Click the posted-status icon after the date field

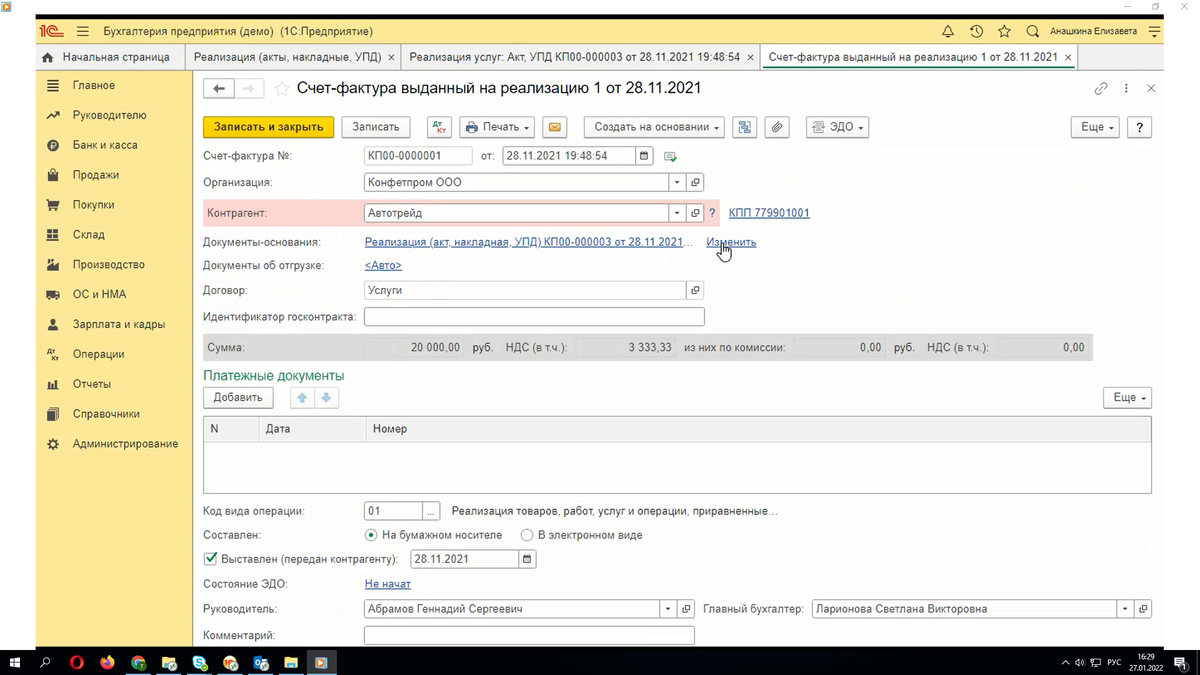pyautogui.click(x=670, y=156)
